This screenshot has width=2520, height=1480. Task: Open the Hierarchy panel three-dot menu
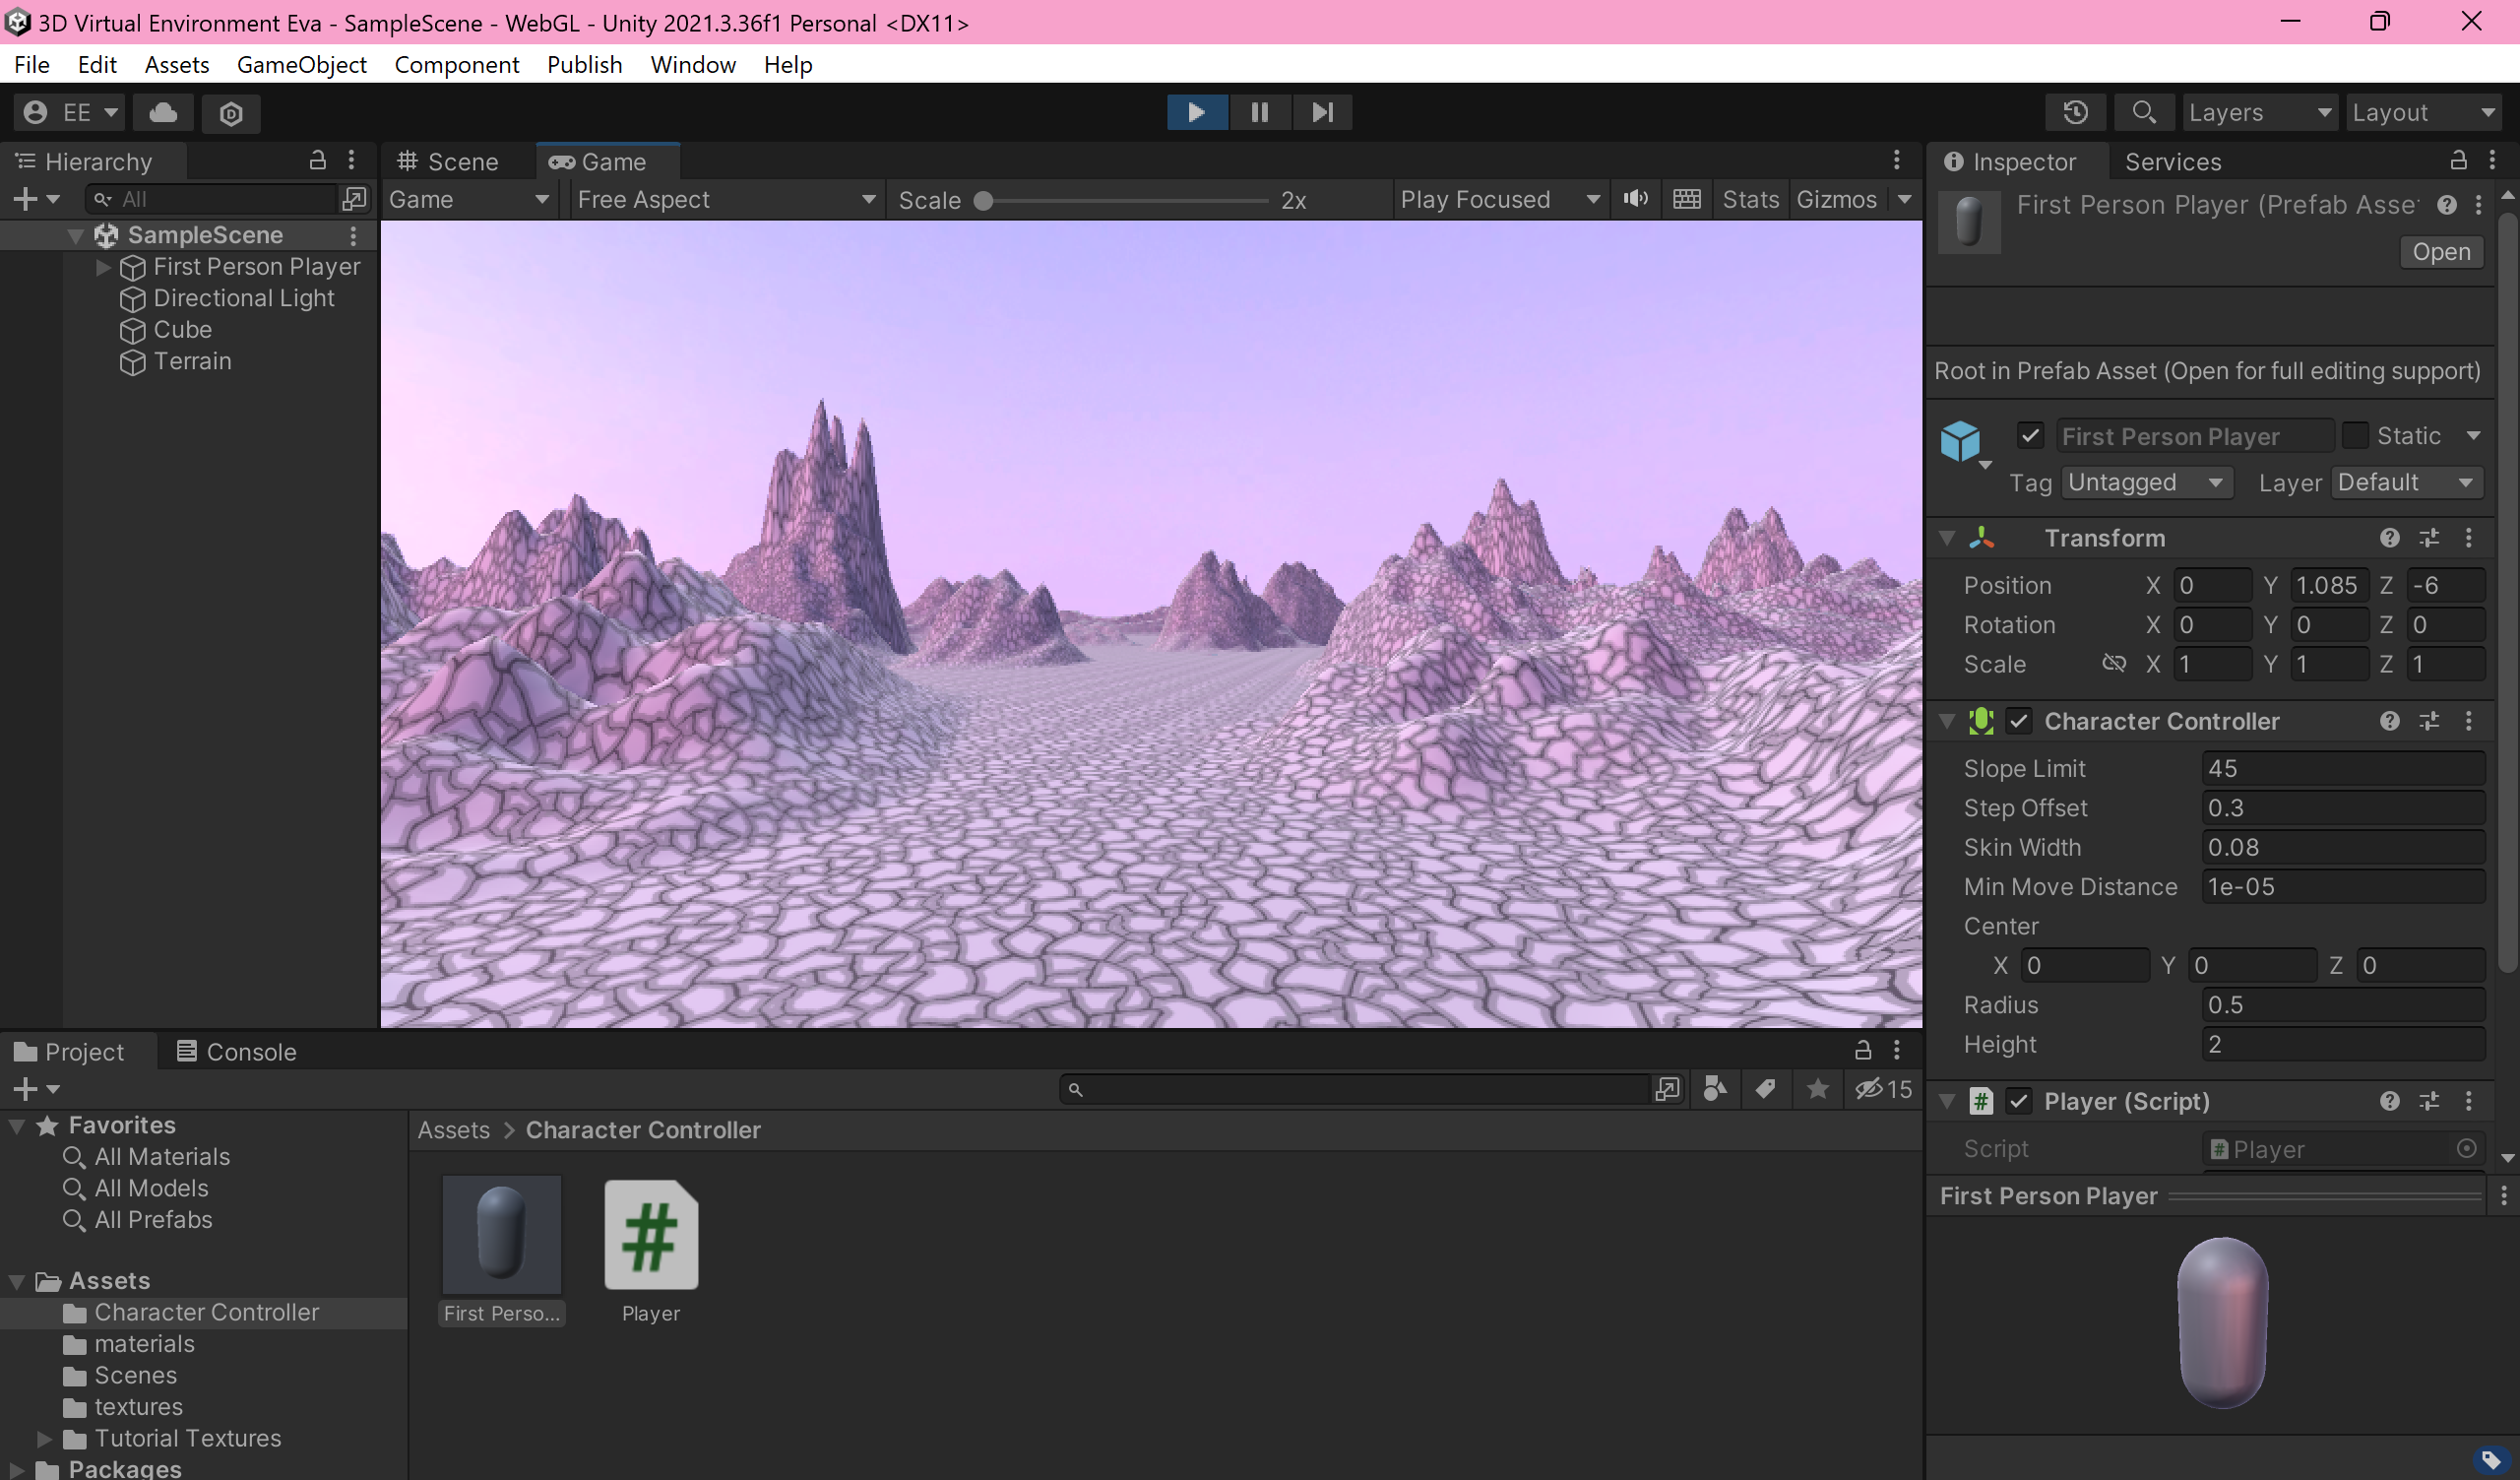click(x=351, y=160)
